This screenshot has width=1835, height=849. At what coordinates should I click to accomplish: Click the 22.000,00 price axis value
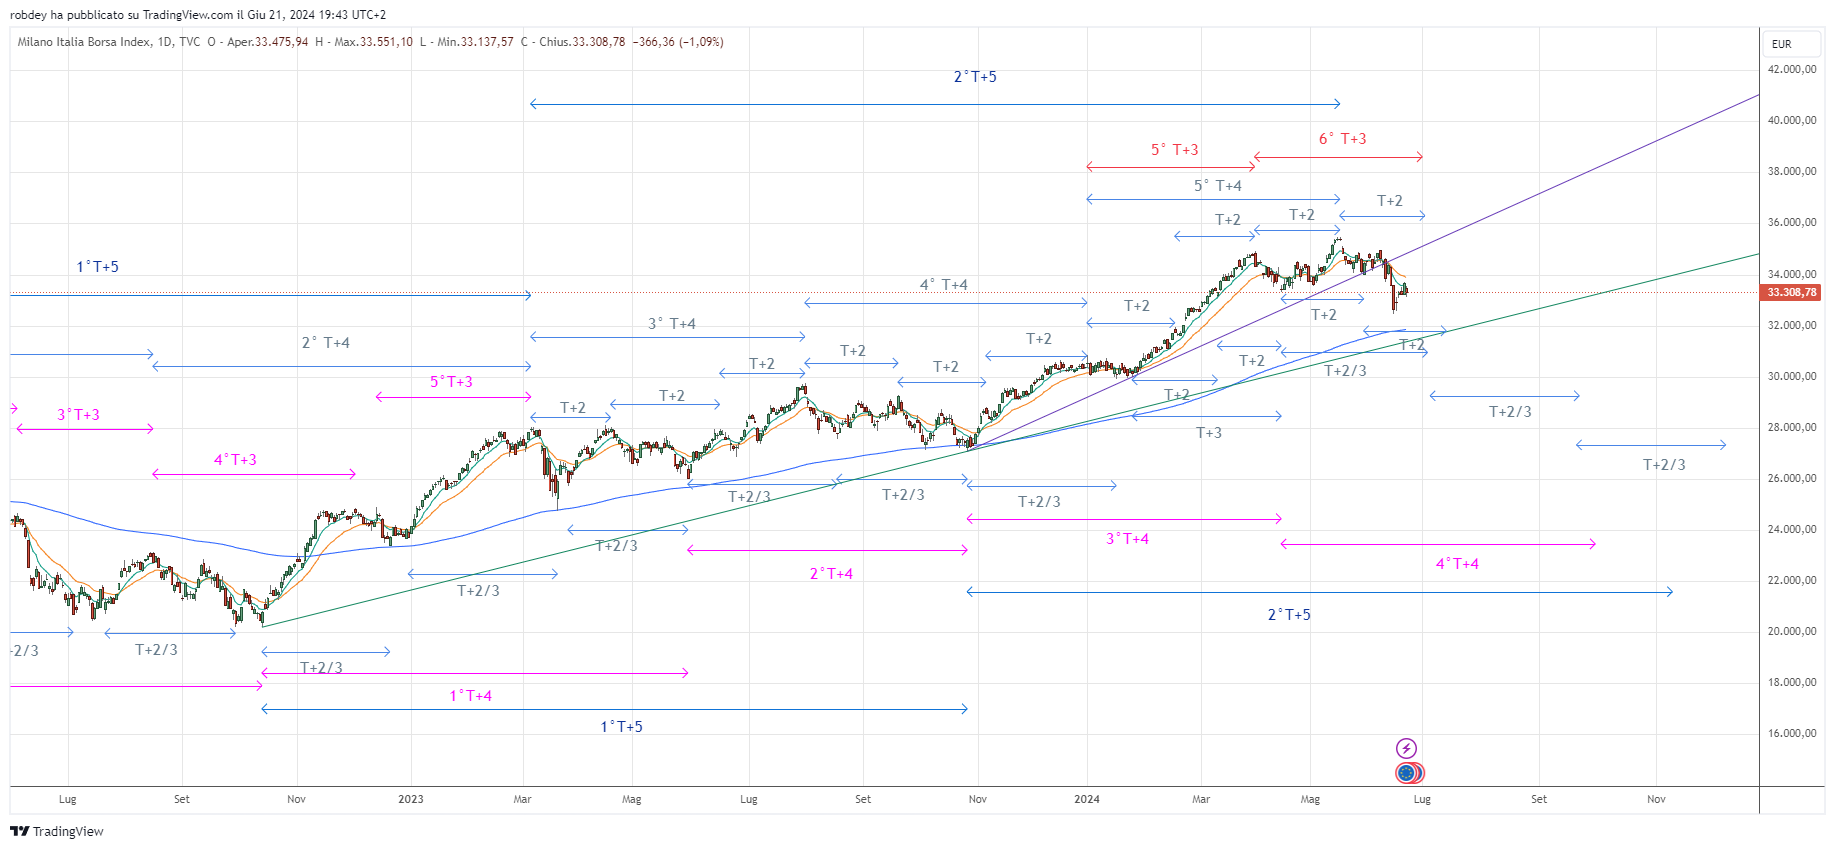(1792, 580)
